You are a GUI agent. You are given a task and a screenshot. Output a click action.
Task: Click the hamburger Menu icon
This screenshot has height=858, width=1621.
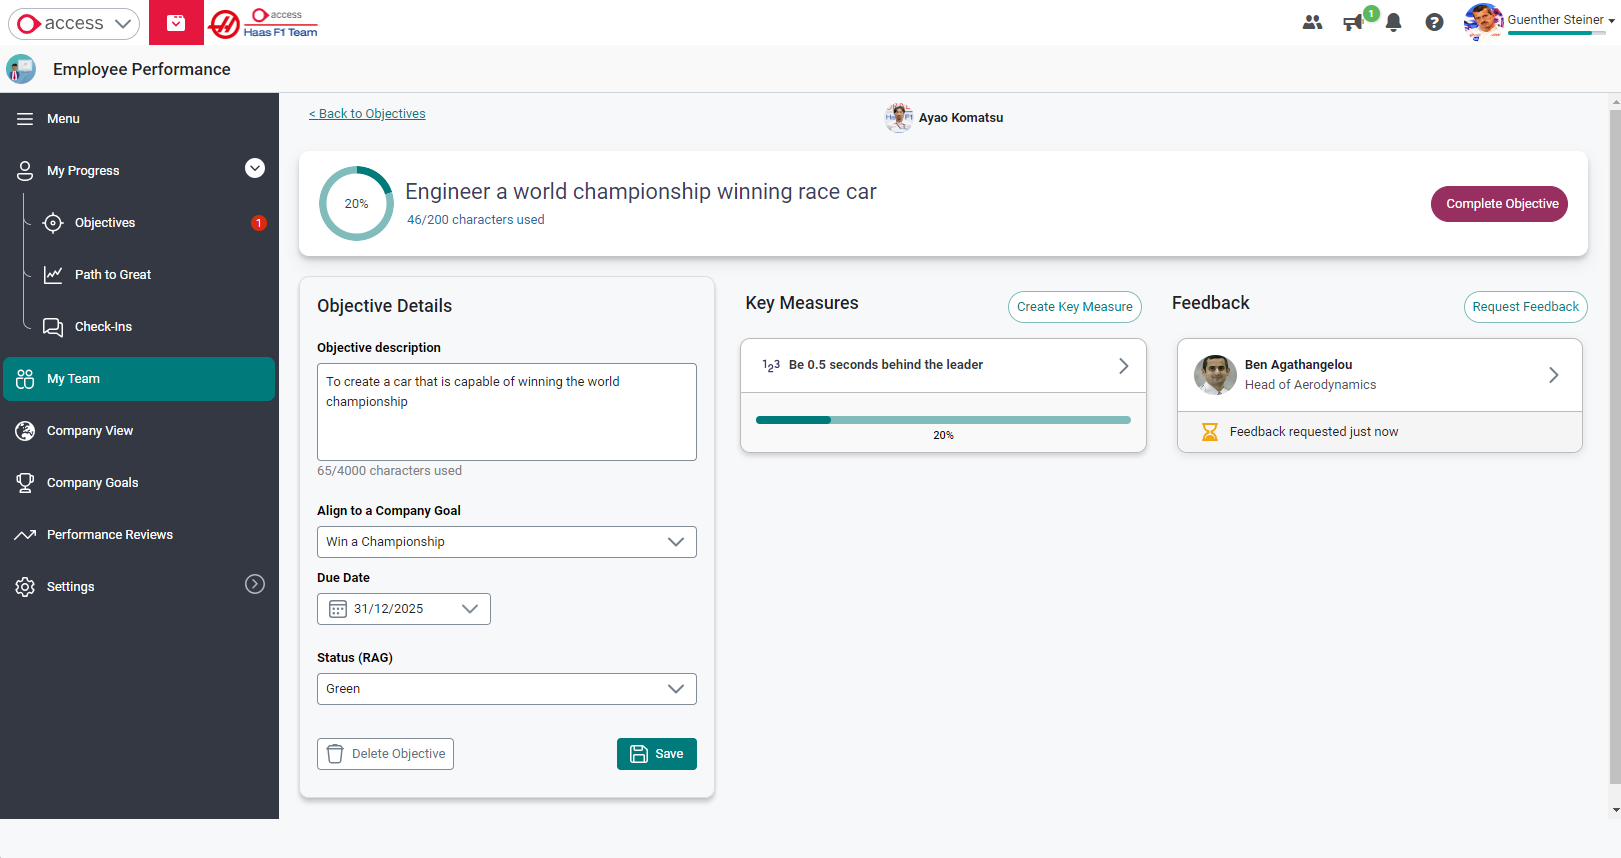point(25,119)
